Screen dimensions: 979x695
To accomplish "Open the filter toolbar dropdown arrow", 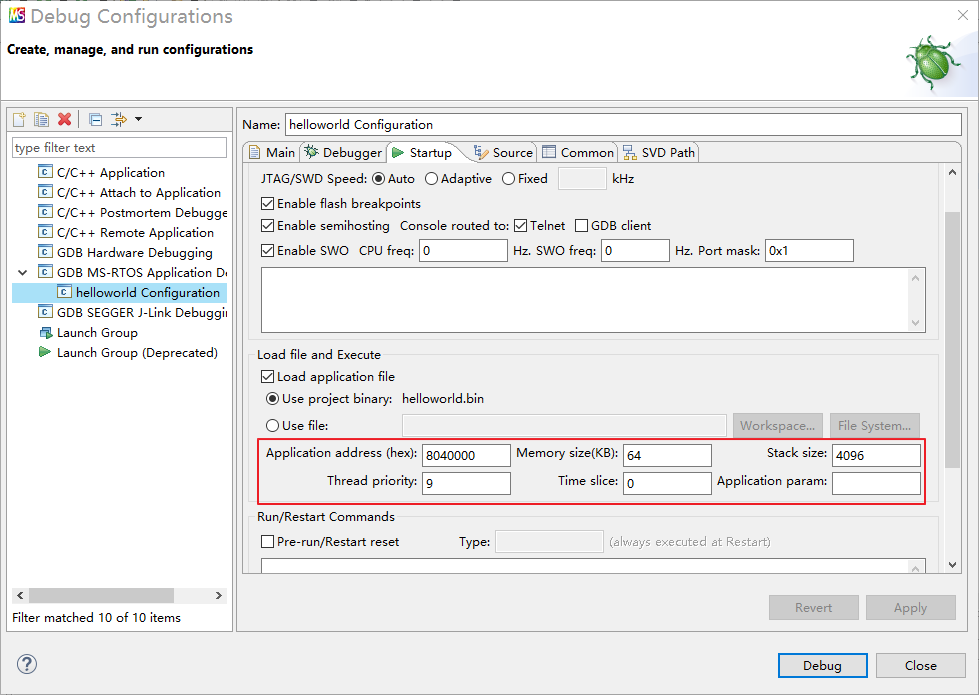I will pos(138,119).
